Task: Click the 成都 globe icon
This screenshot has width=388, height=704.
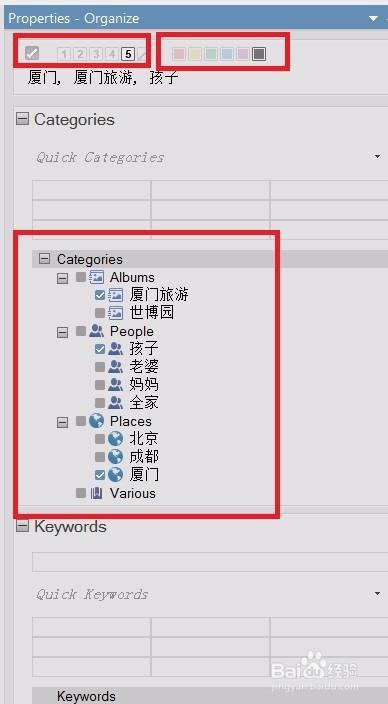Action: 115,457
